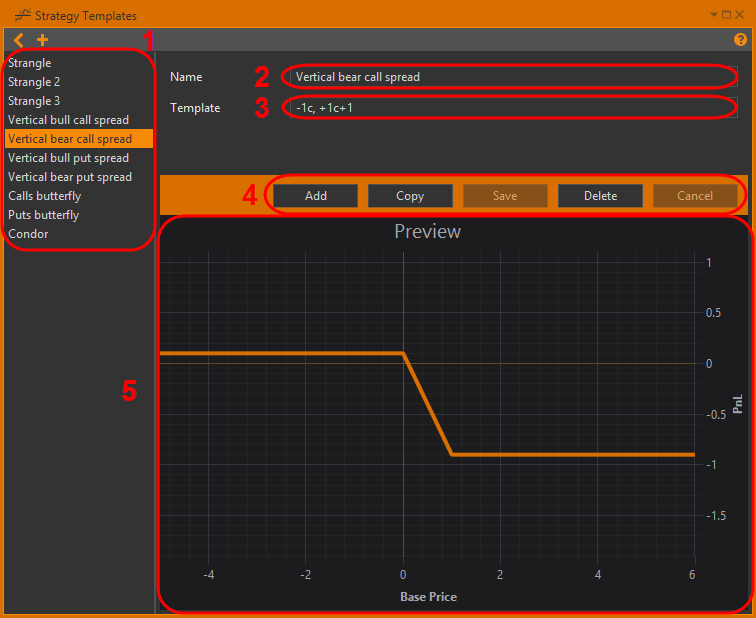This screenshot has width=756, height=618.
Task: Click the plus icon to add template
Action: point(42,40)
